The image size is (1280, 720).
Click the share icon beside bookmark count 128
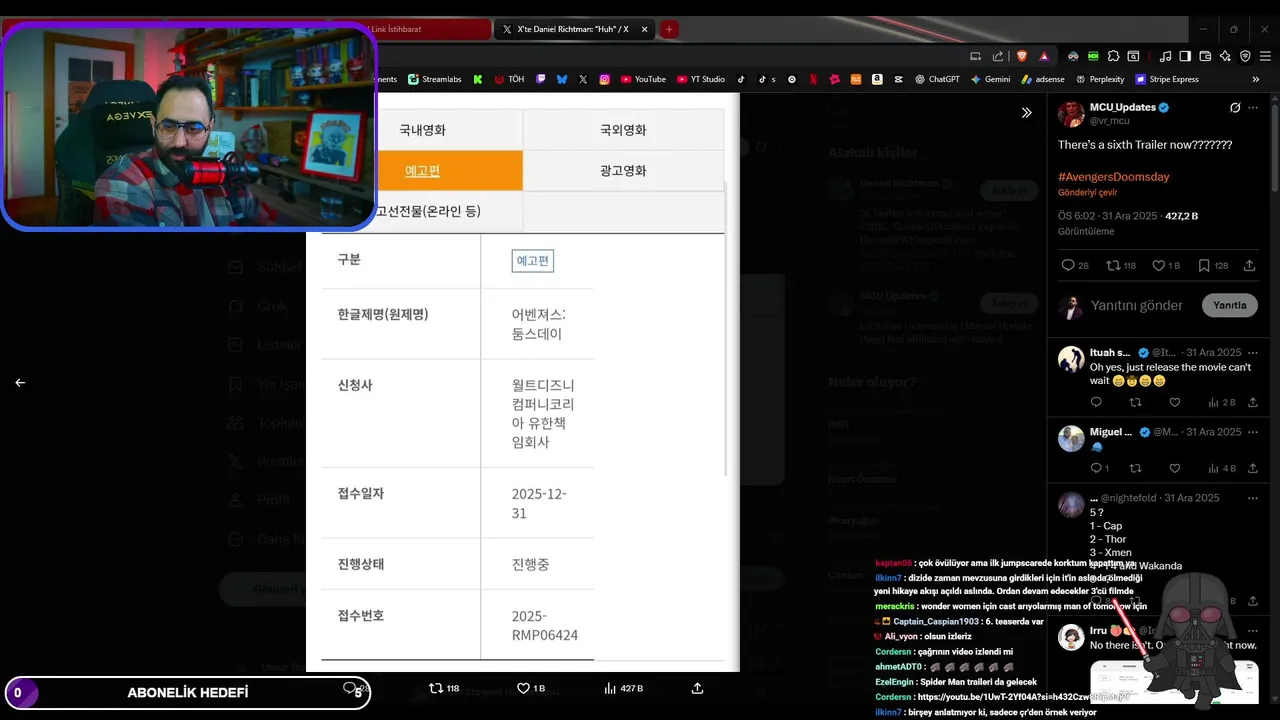click(1249, 266)
